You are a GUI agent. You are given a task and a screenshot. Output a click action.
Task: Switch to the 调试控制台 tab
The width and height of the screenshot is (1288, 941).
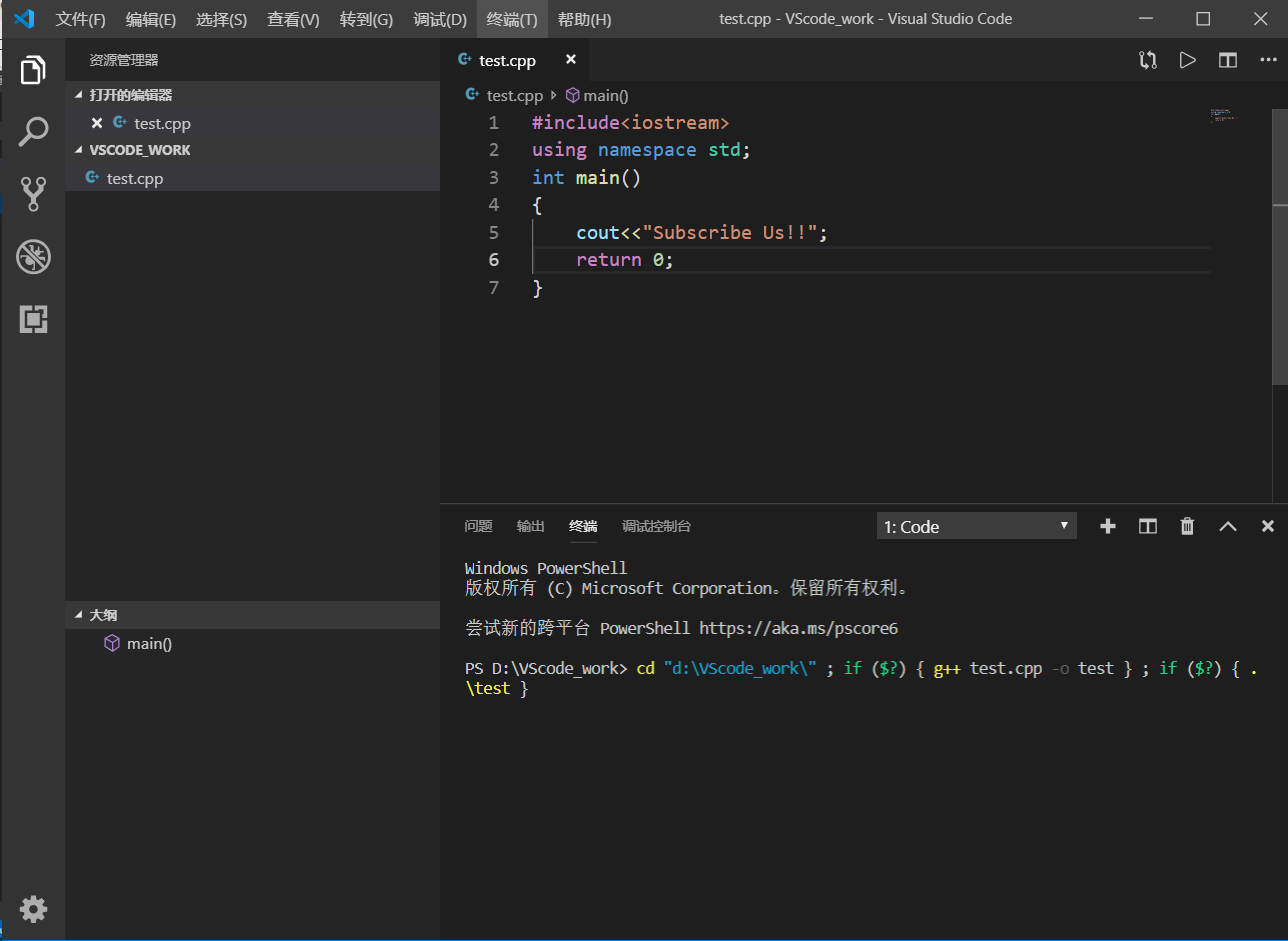click(x=656, y=526)
